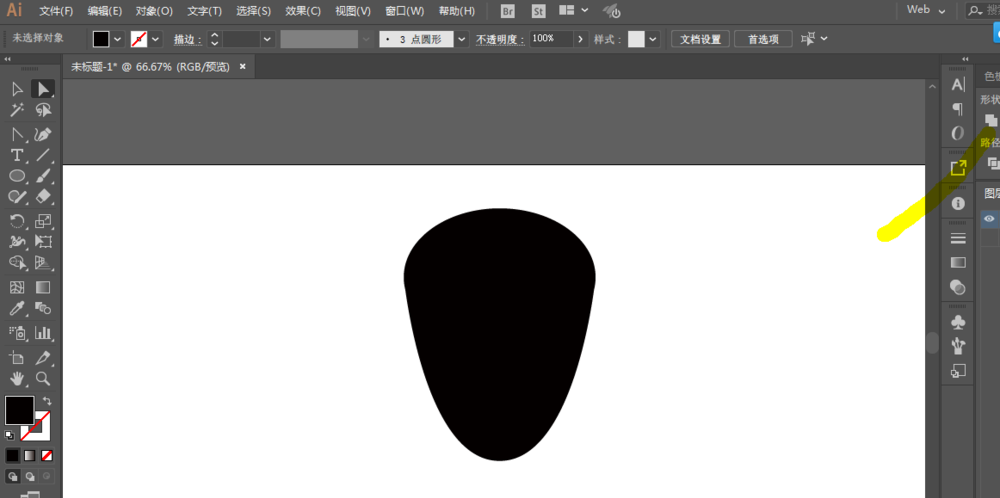Open the stroke color dropdown arrow
1000x498 pixels.
[156, 39]
